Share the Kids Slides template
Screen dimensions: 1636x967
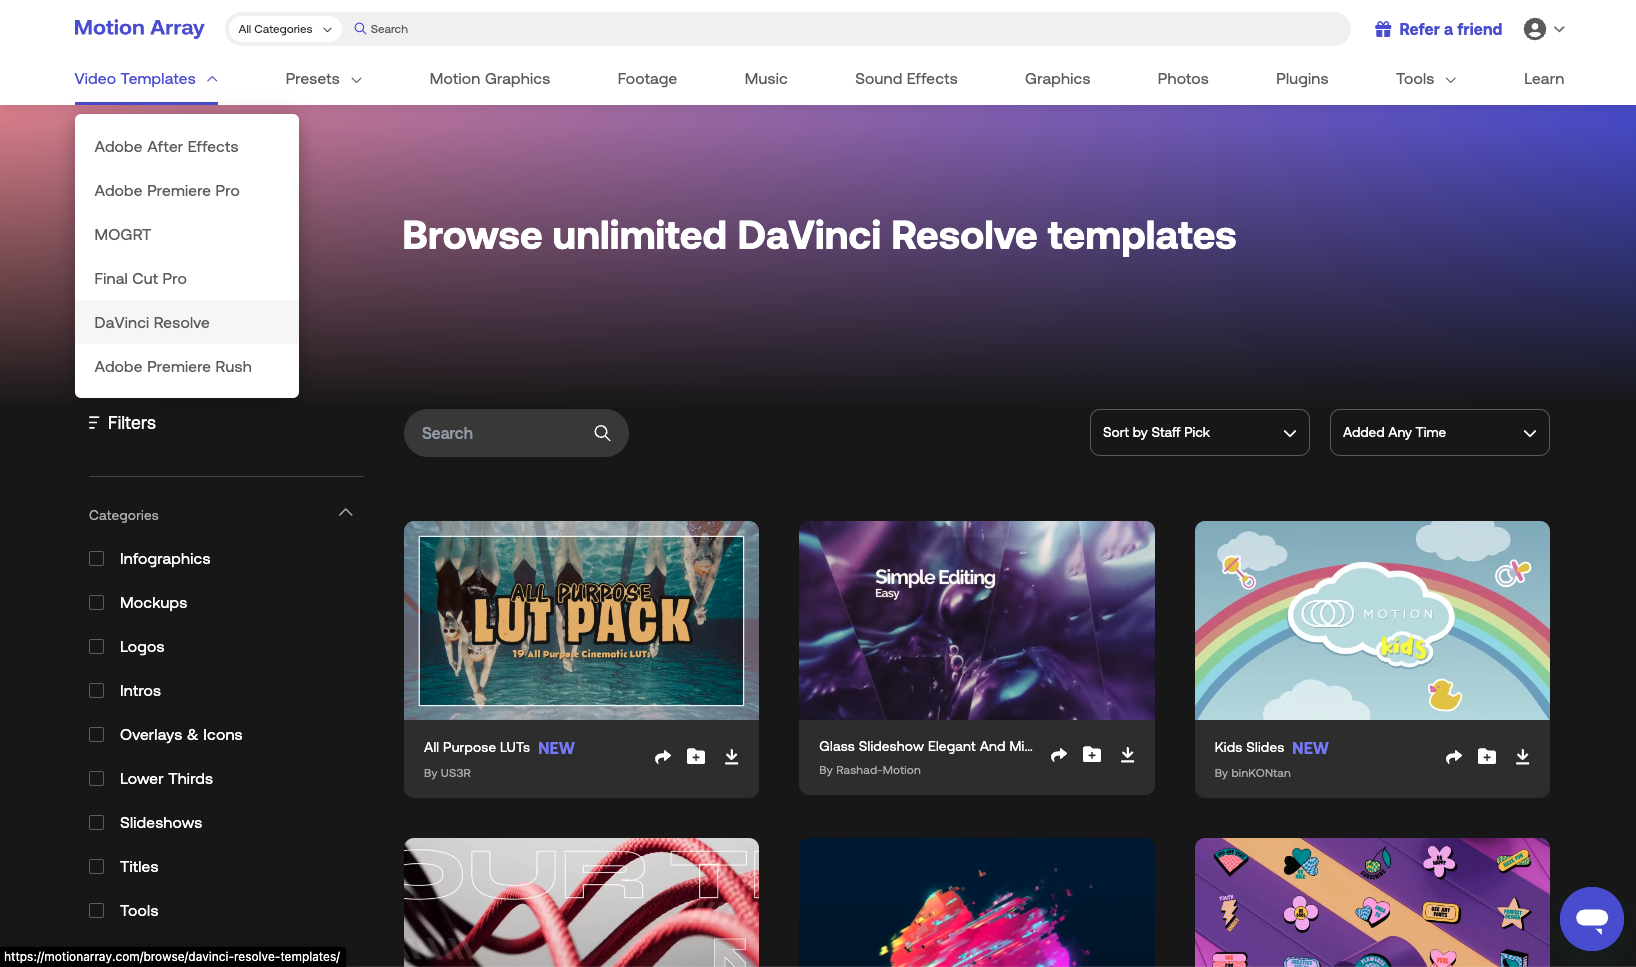(x=1453, y=757)
